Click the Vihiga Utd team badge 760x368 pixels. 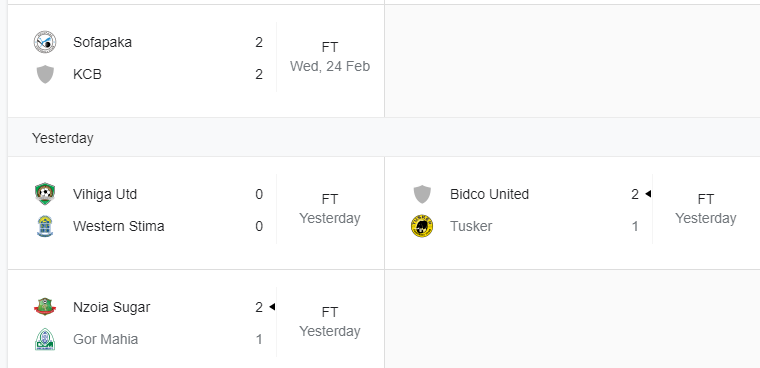[x=45, y=194]
